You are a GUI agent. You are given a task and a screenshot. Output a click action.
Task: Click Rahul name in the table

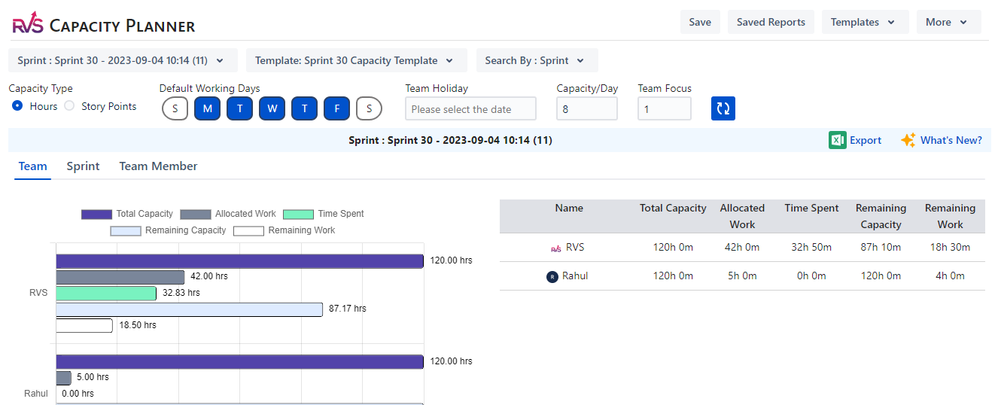click(575, 276)
